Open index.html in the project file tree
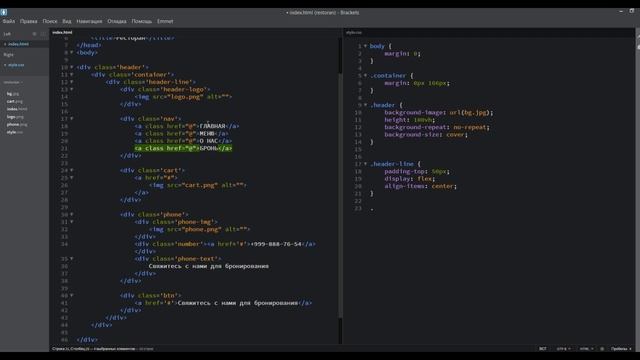This screenshot has height=360, width=640. 17,109
